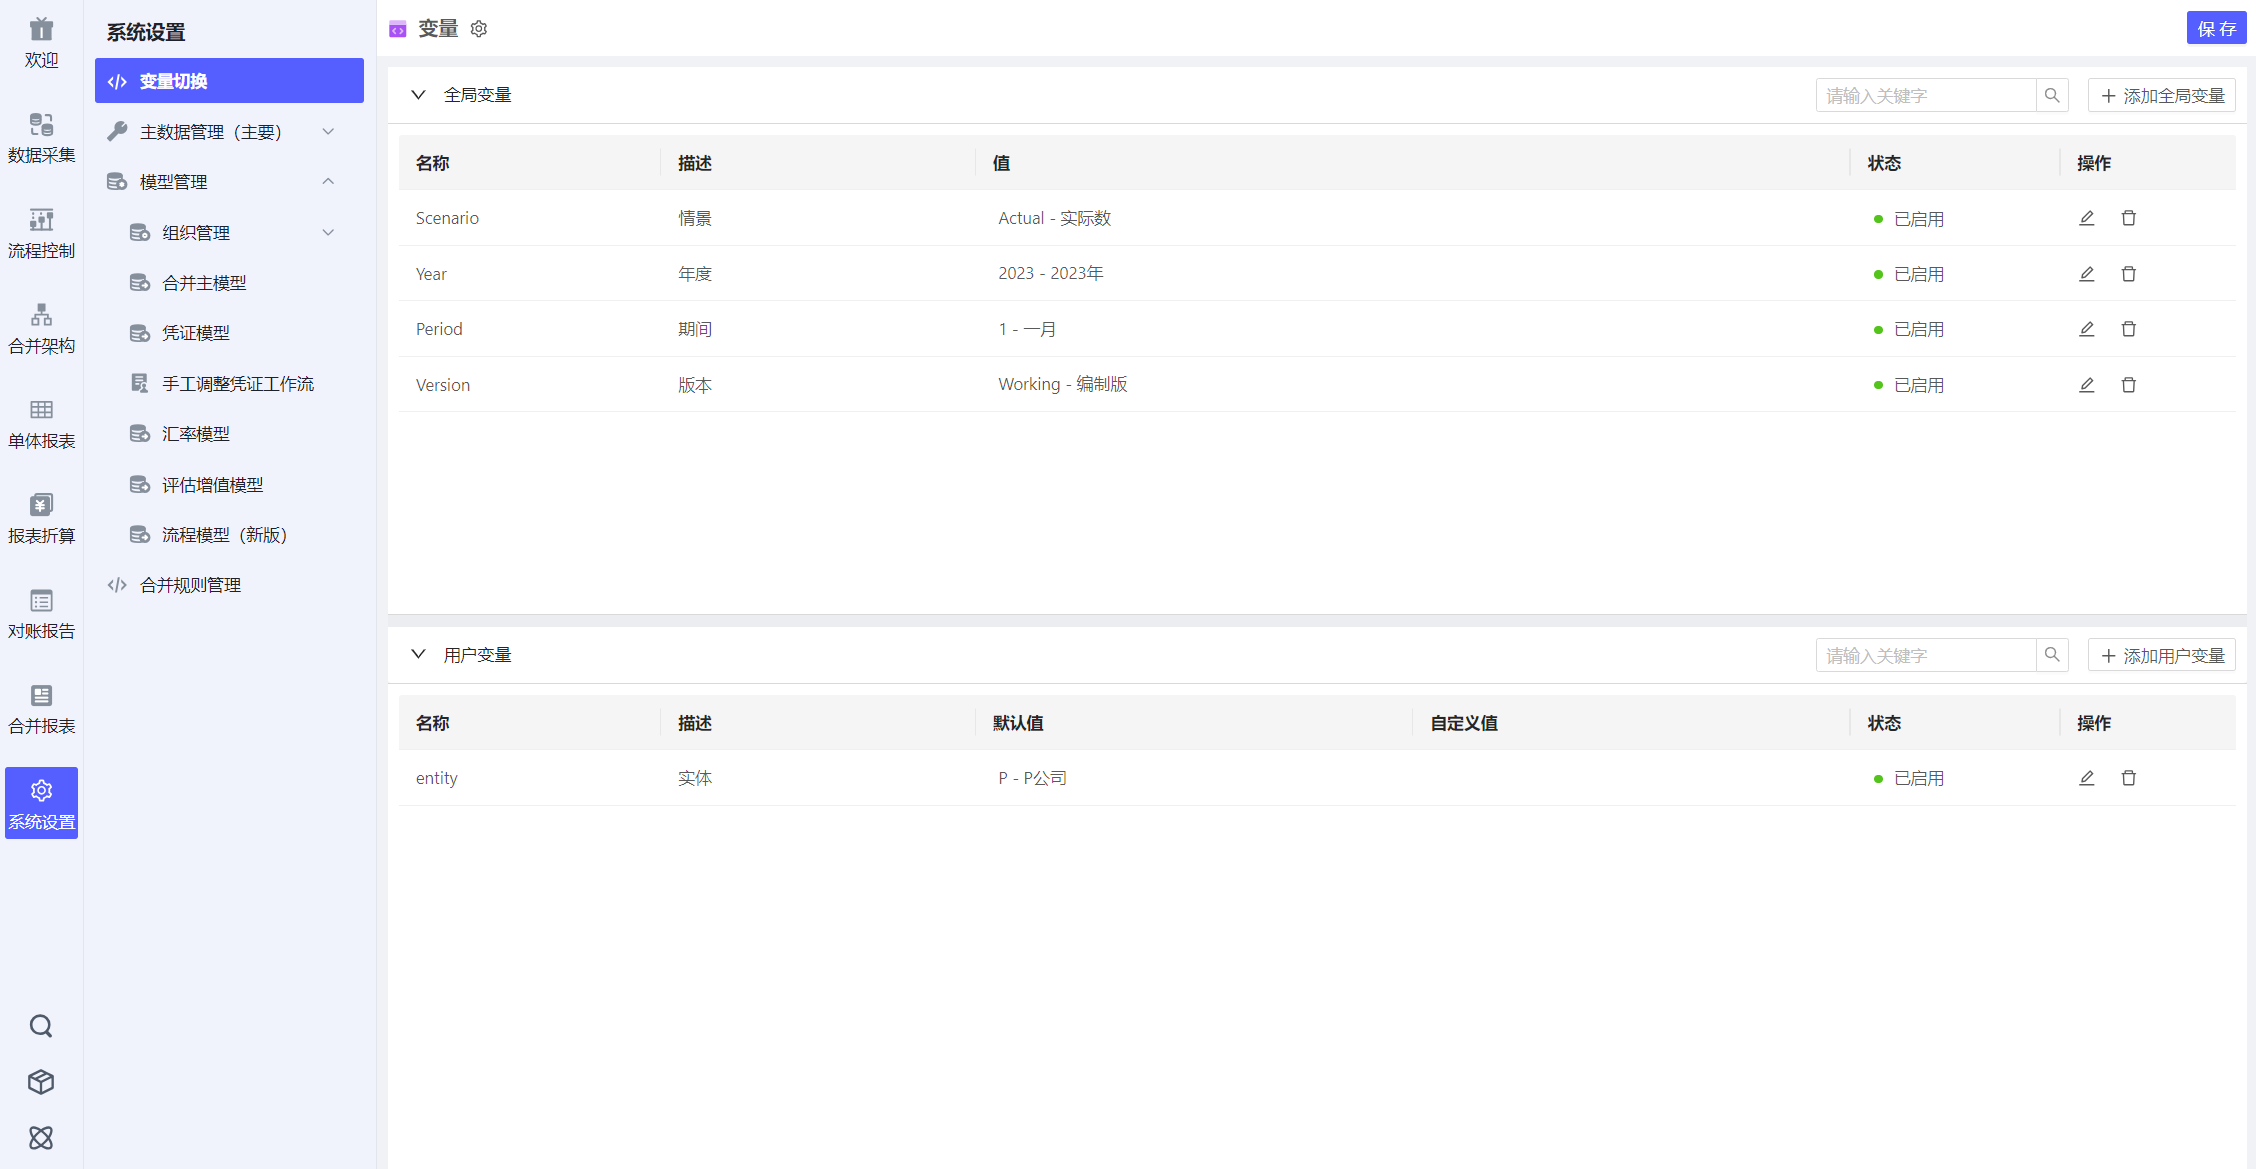The width and height of the screenshot is (2256, 1169).
Task: Open the bottom sidebar search icon
Action: [41, 1026]
